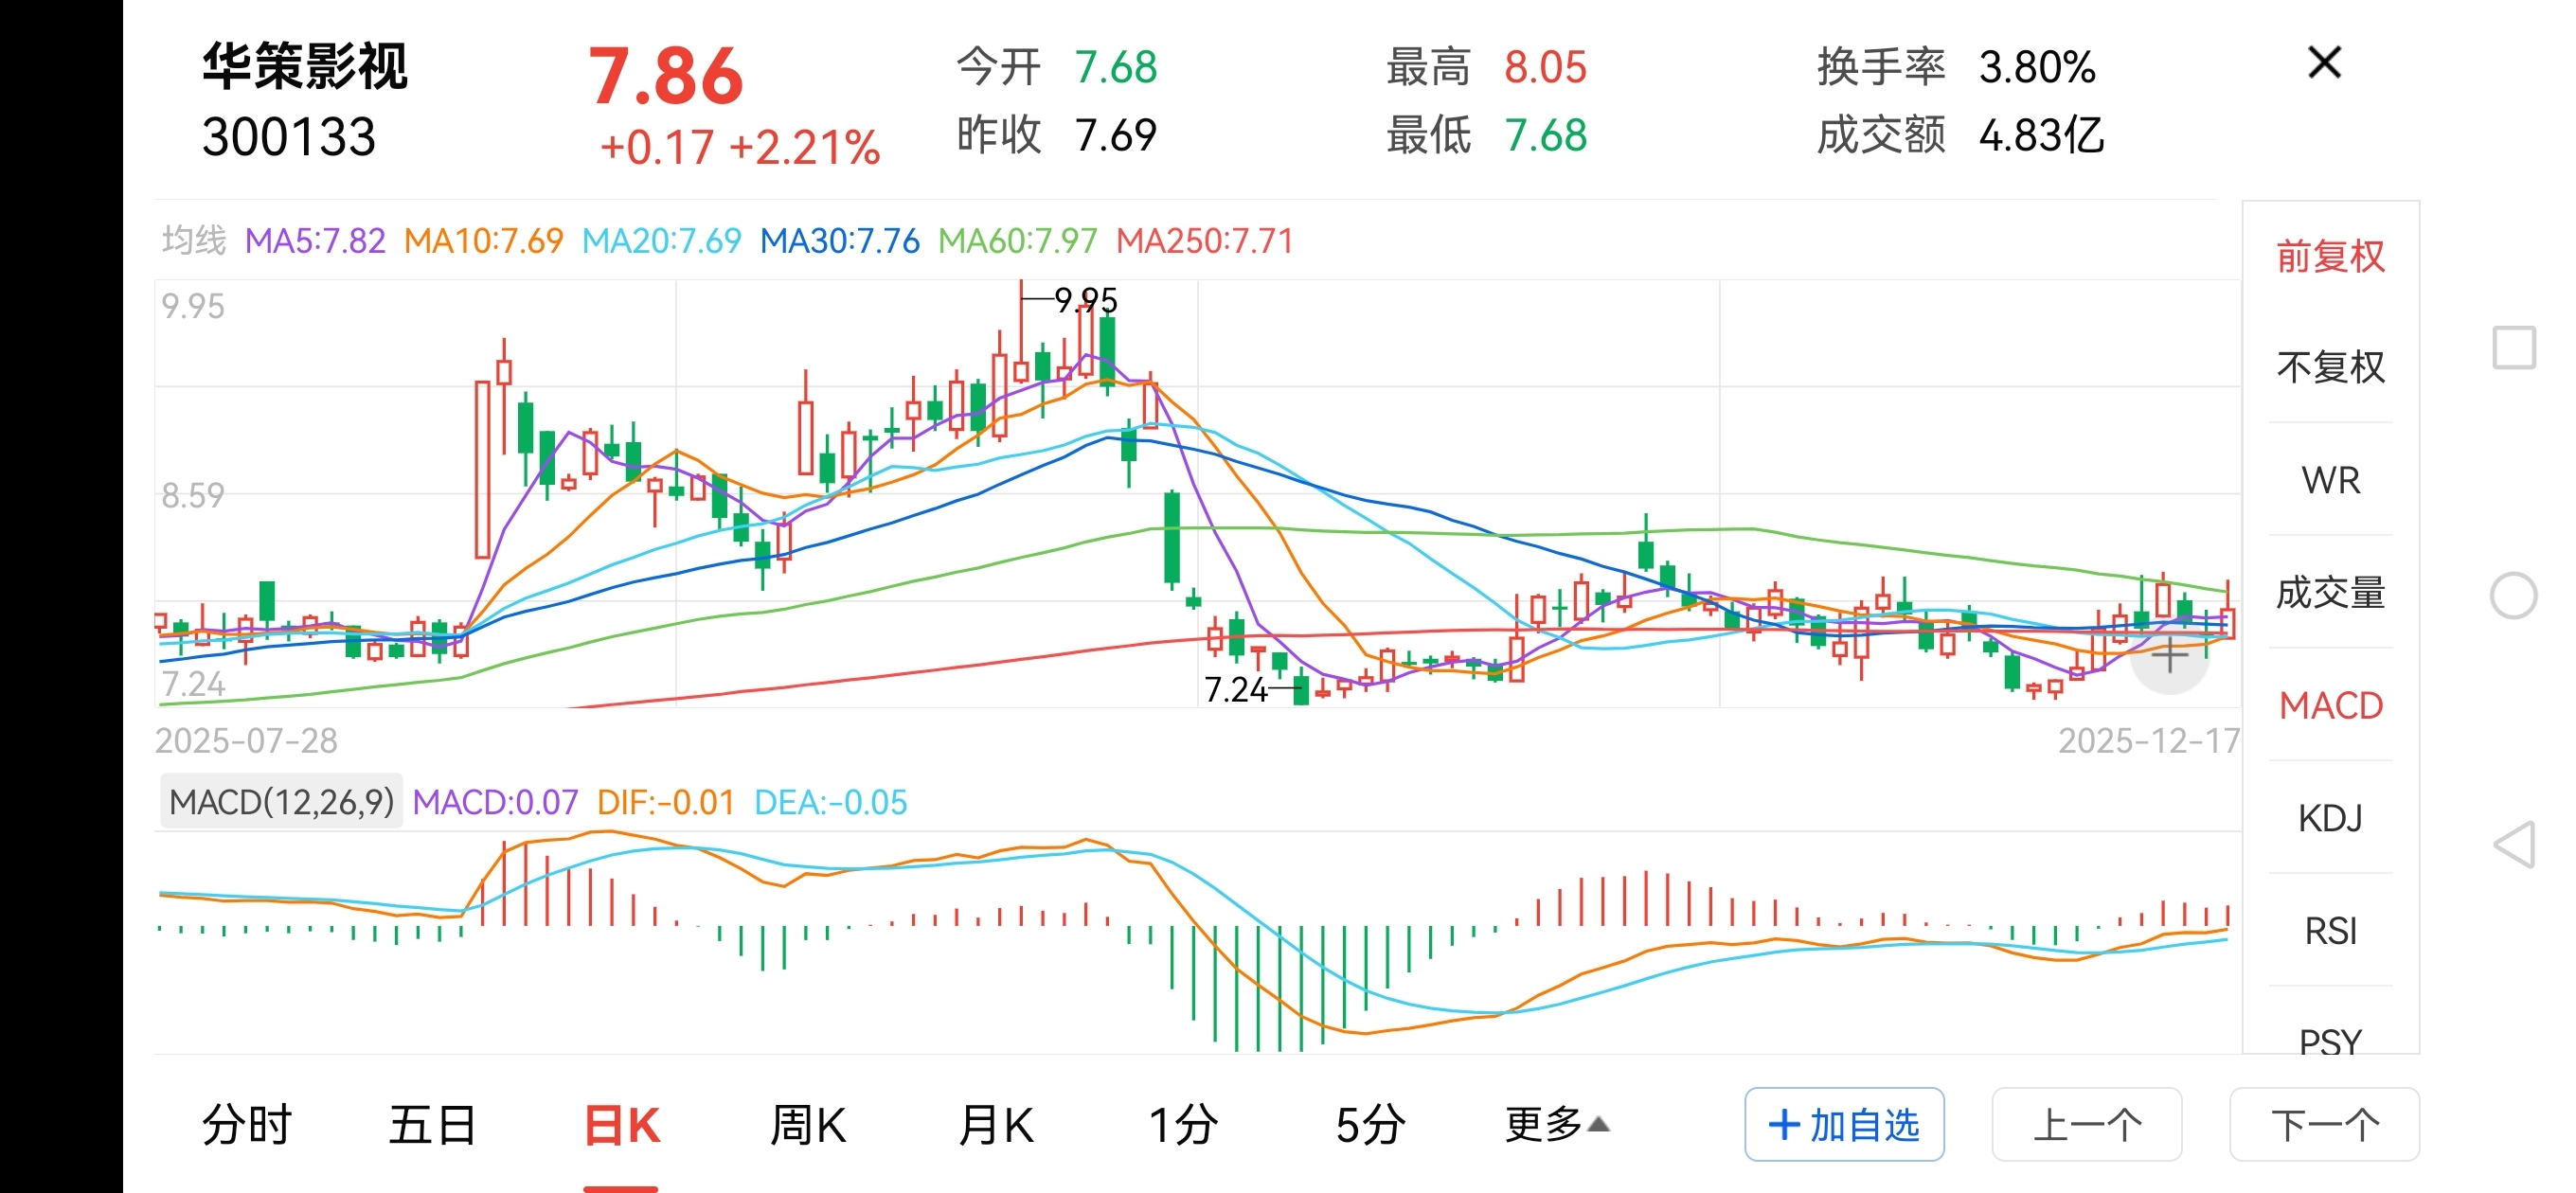Open the 均线 moving average settings

194,241
